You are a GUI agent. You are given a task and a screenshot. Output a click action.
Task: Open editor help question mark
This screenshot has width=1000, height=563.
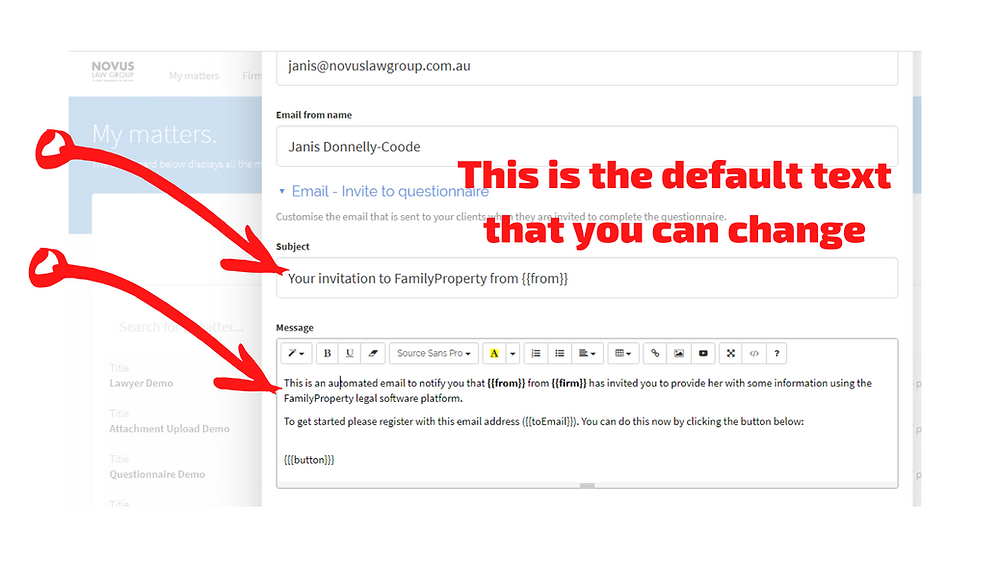777,353
